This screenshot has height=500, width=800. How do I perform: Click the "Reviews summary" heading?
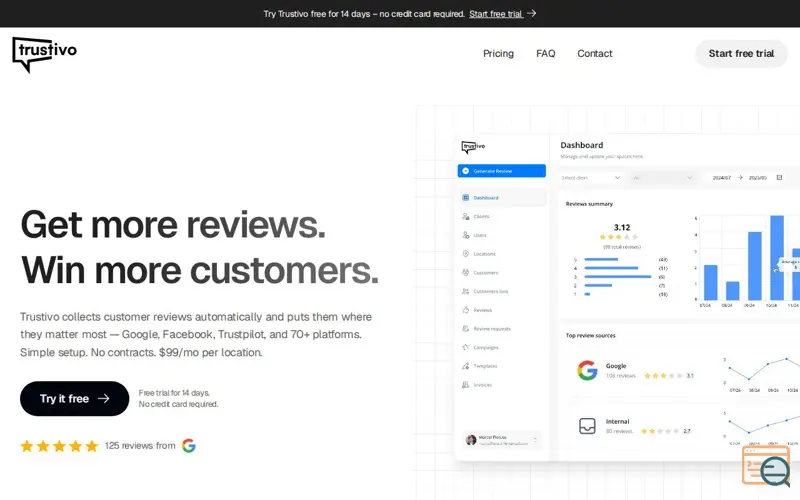589,204
